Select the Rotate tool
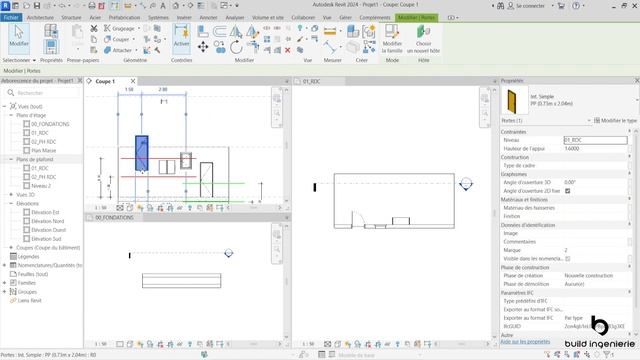Screen dimensions: 640x360 pos(236,47)
